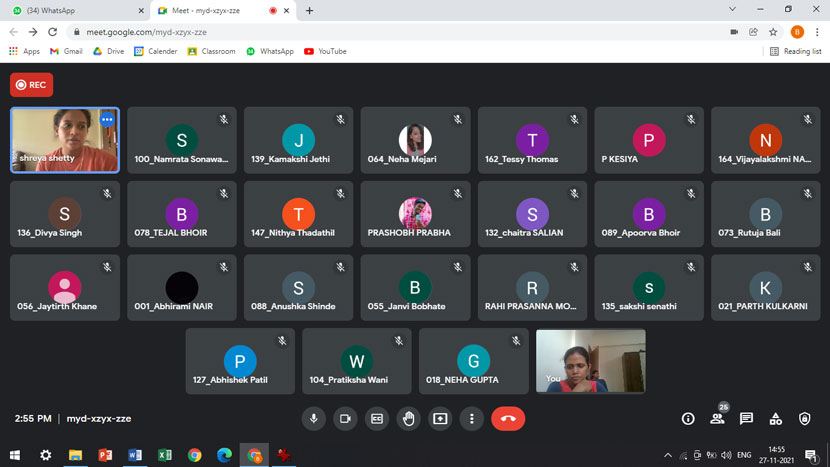
Task: Open options on shreya shetty's tile
Action: (x=107, y=120)
